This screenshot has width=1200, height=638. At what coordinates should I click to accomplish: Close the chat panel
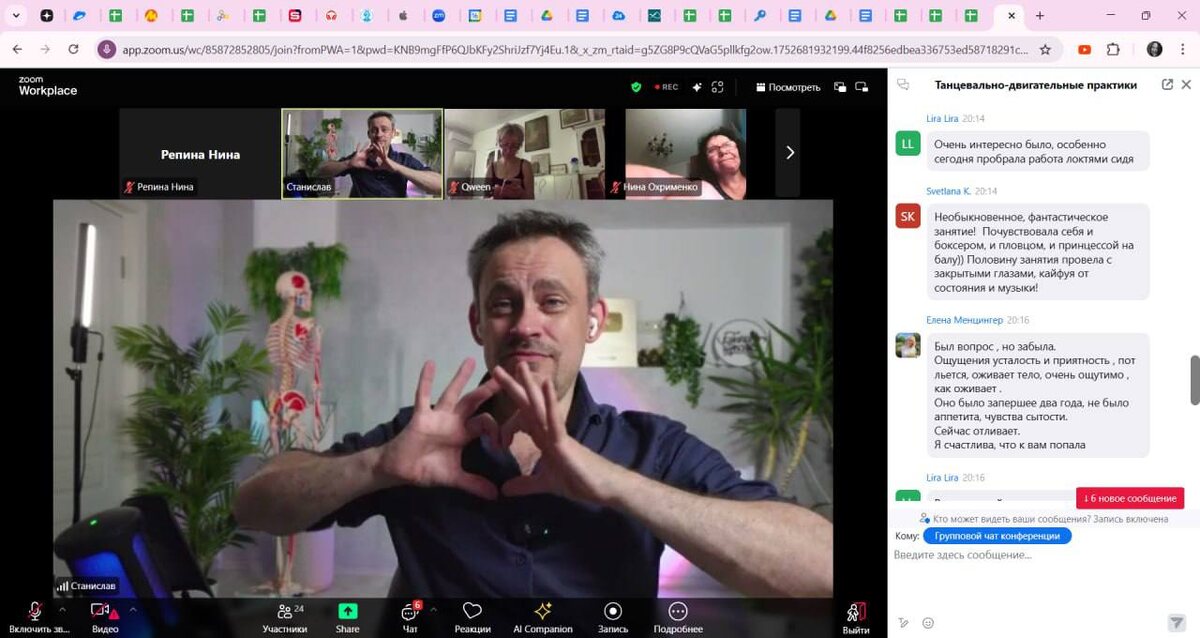1186,85
